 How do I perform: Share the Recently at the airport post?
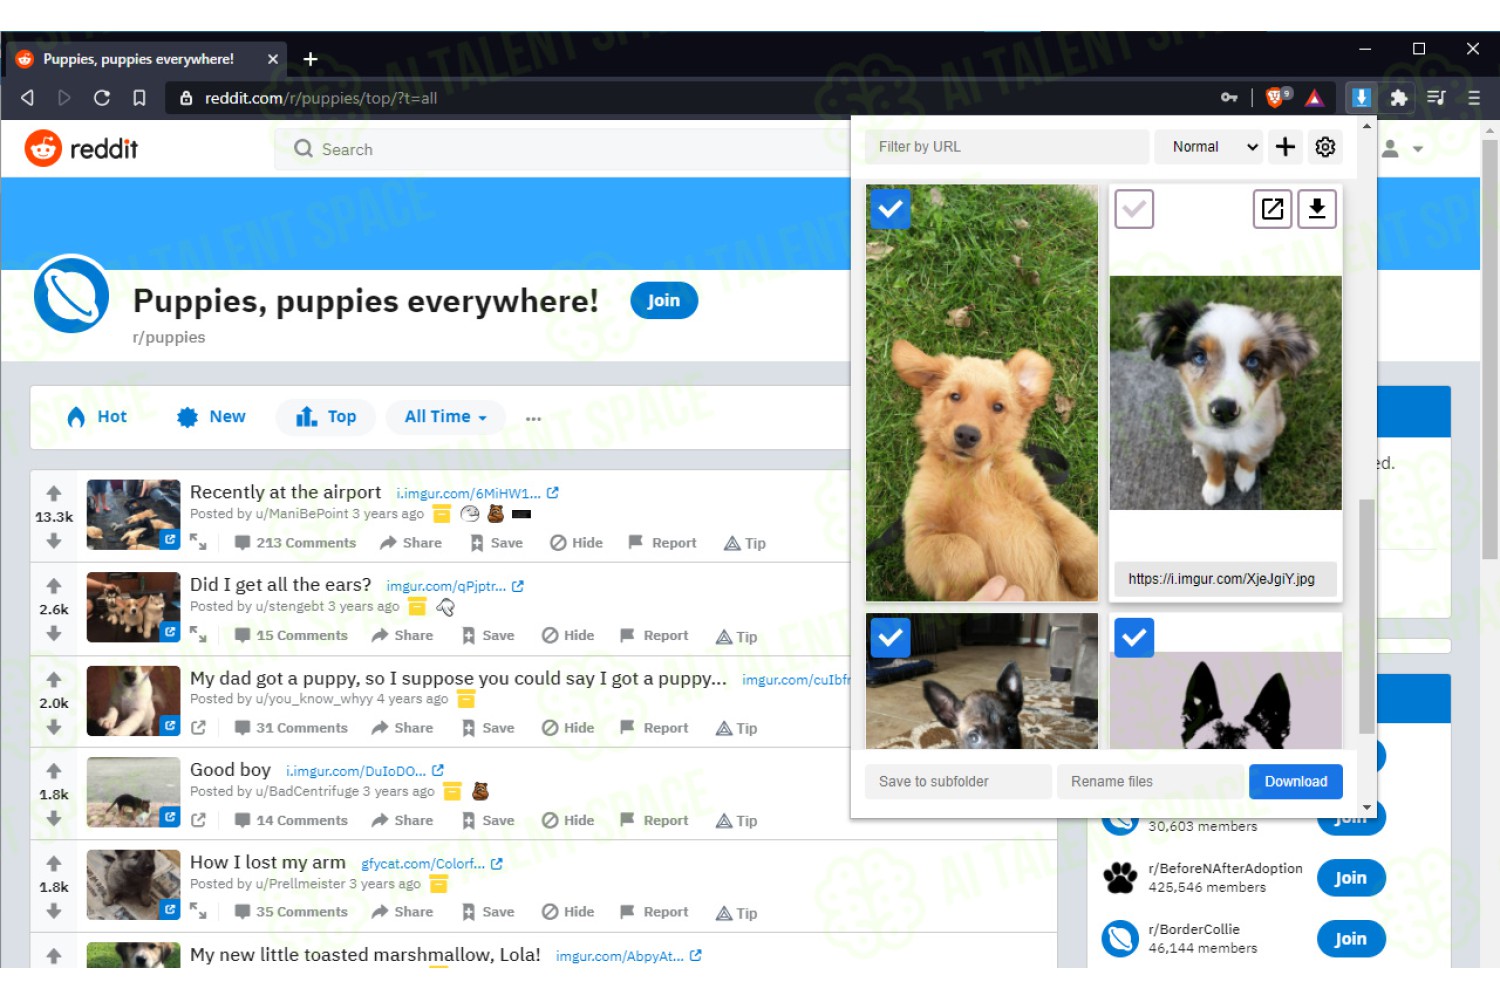pyautogui.click(x=411, y=543)
